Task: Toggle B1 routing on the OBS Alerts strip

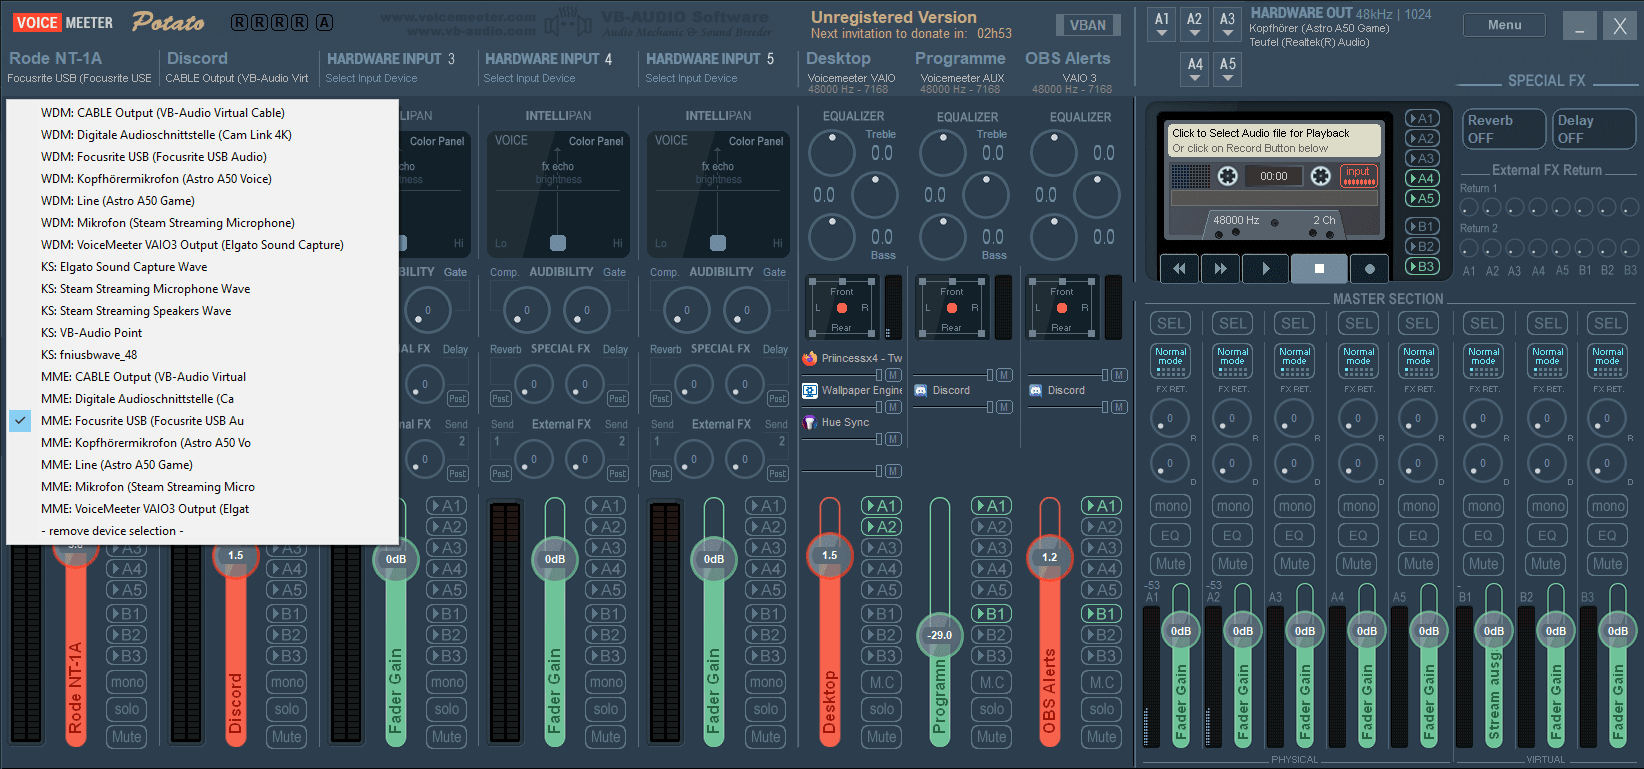Action: click(x=1101, y=614)
